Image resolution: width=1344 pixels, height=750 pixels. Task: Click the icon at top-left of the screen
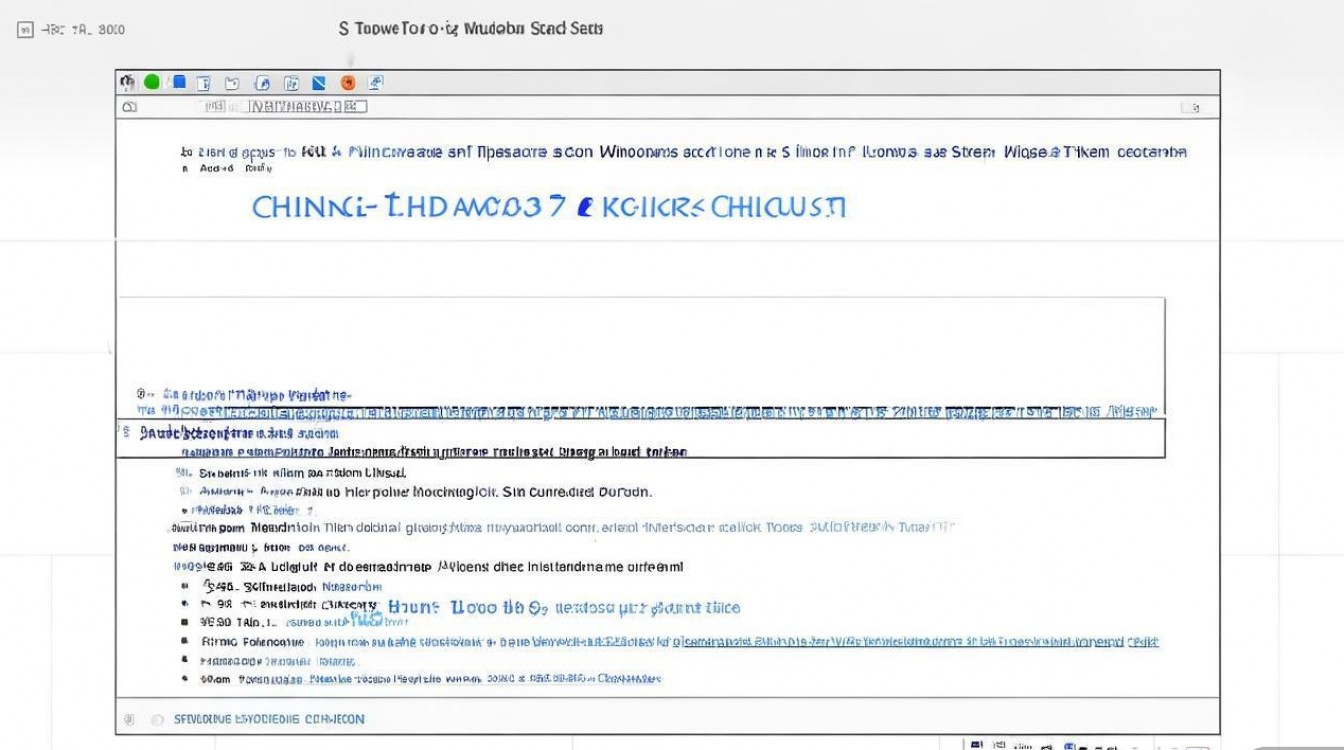click(x=25, y=30)
